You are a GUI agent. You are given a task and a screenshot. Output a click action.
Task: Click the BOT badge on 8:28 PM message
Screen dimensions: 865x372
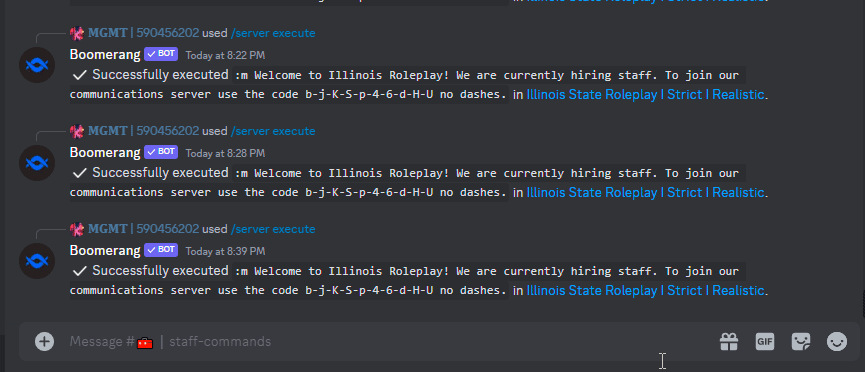coord(161,152)
